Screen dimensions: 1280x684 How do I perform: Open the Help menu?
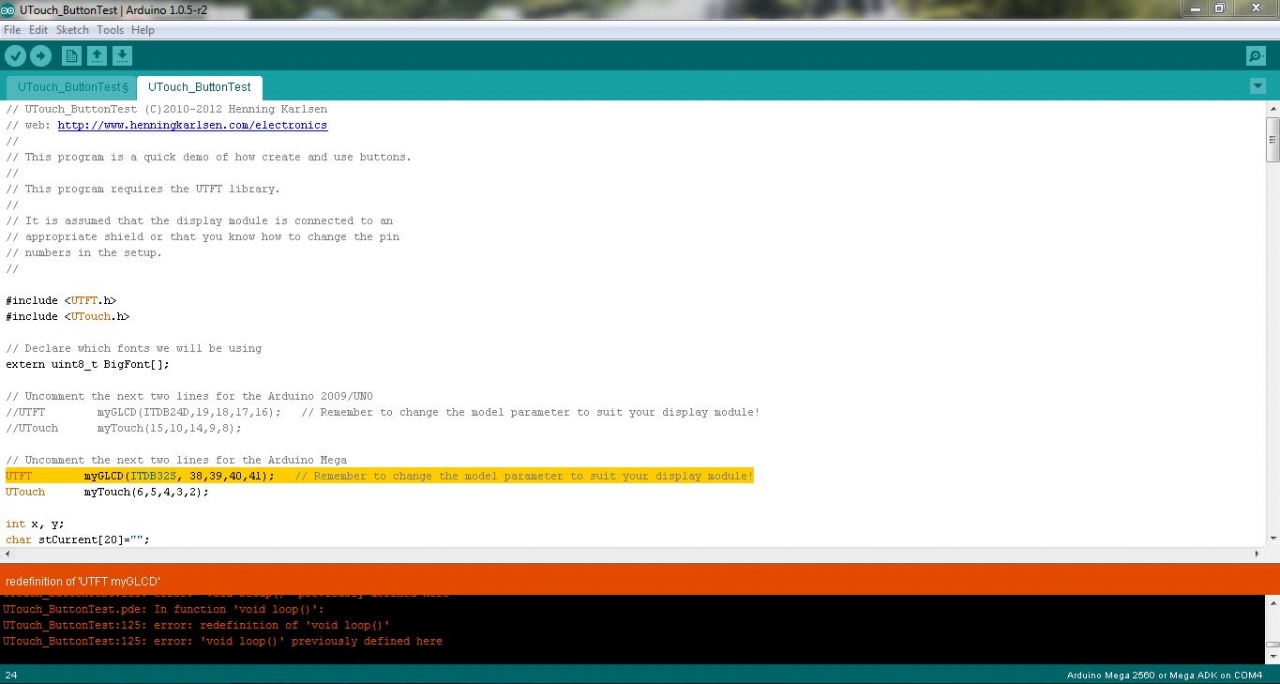click(x=143, y=30)
